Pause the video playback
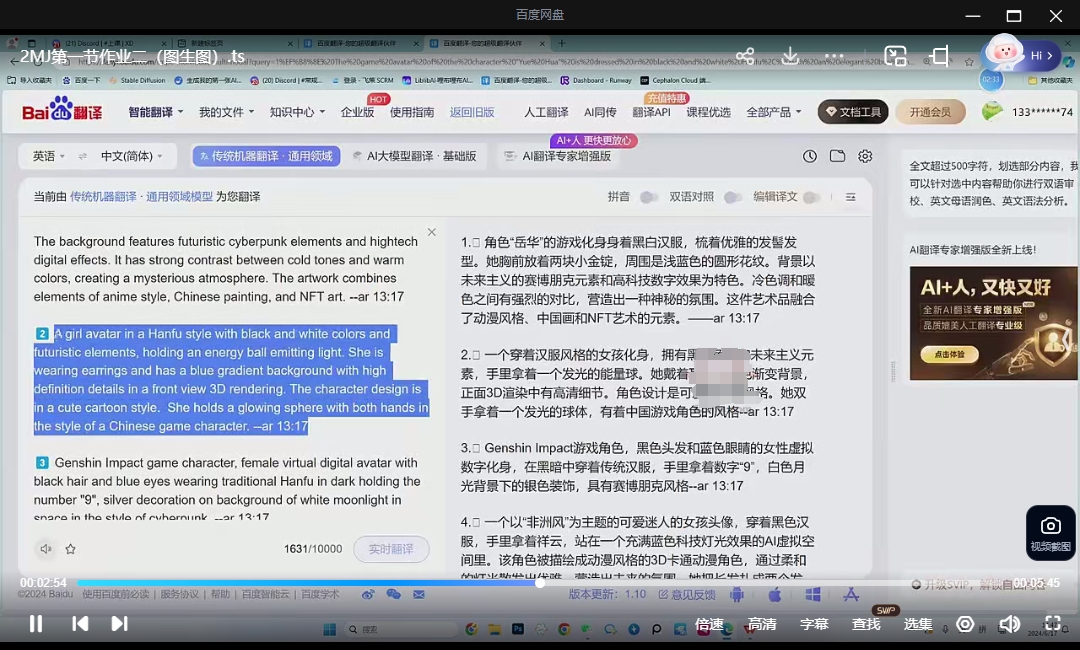The image size is (1080, 650). click(x=36, y=624)
